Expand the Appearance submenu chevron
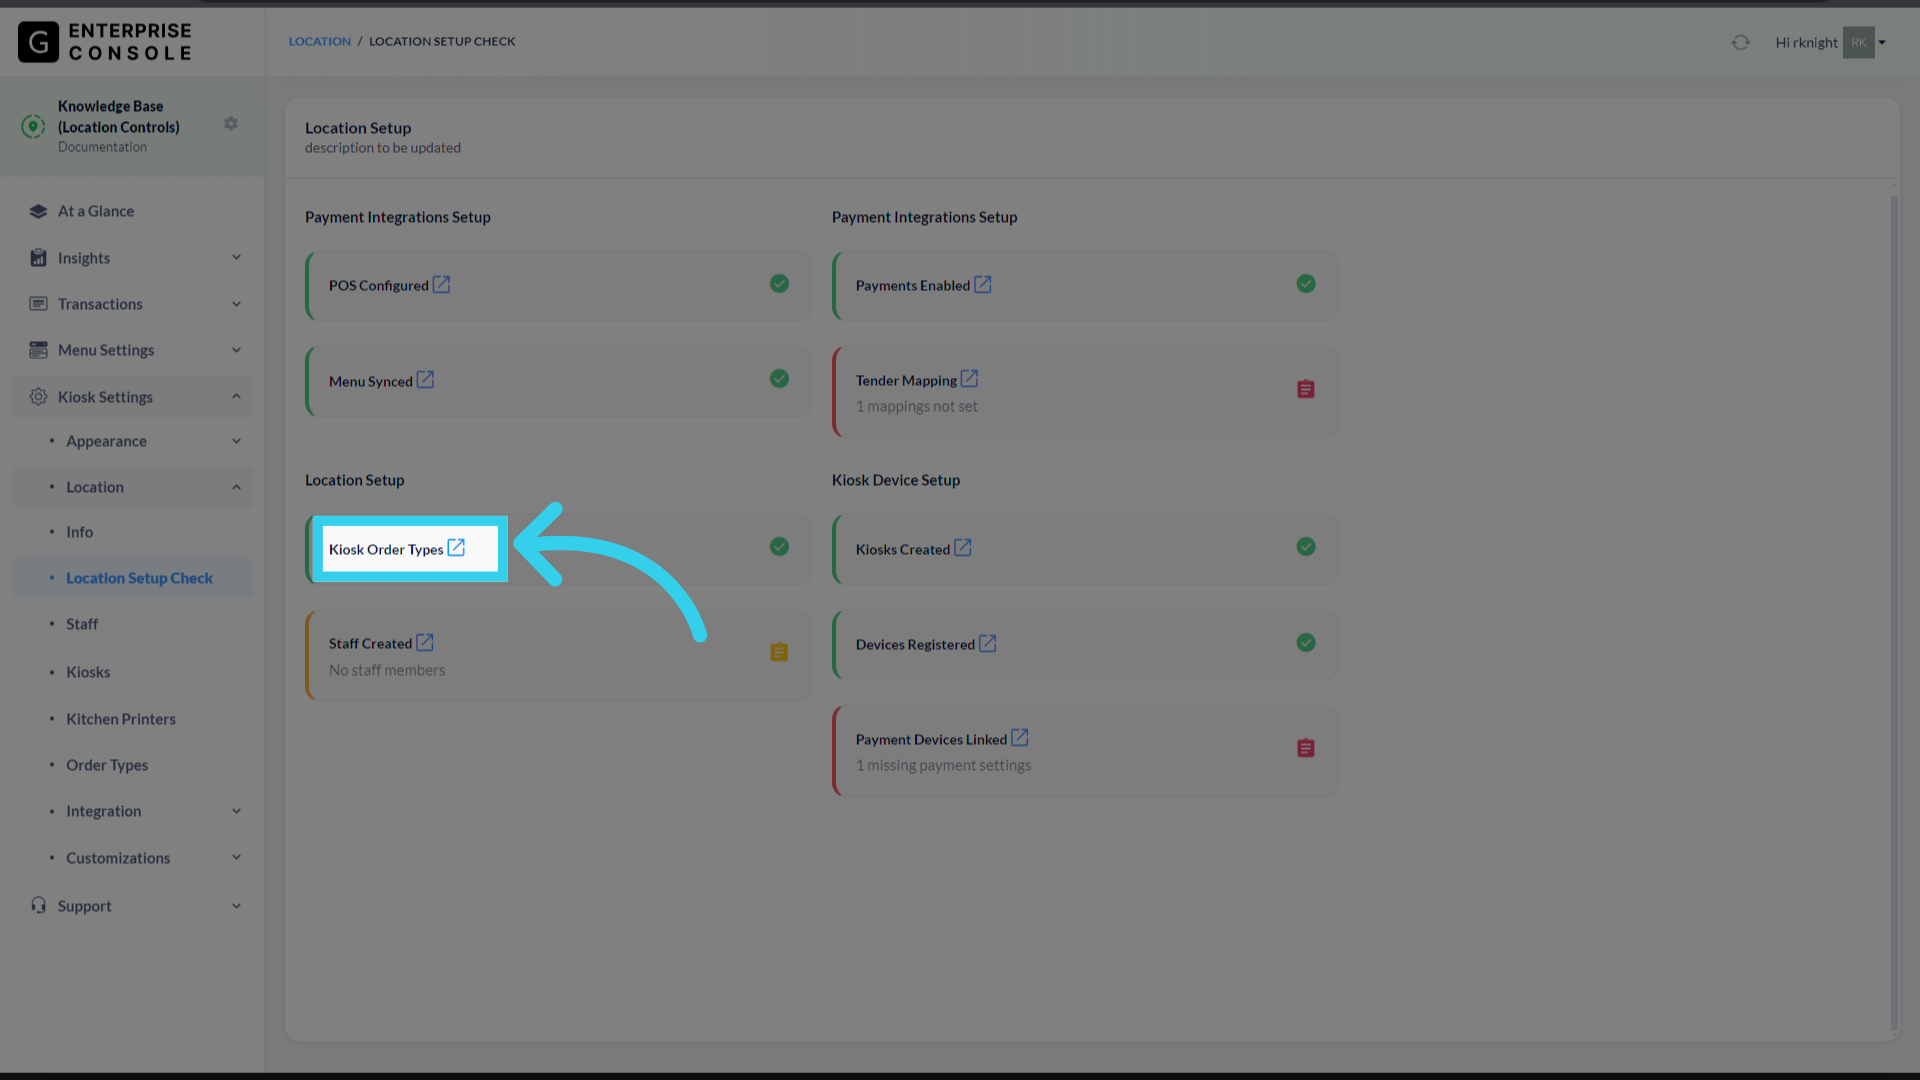 point(237,441)
